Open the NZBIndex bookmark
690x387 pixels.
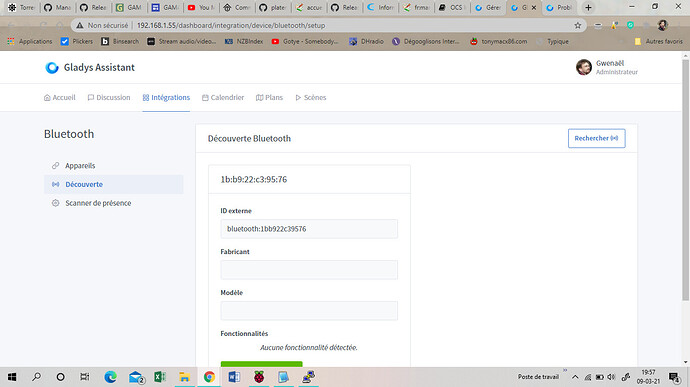tap(244, 41)
